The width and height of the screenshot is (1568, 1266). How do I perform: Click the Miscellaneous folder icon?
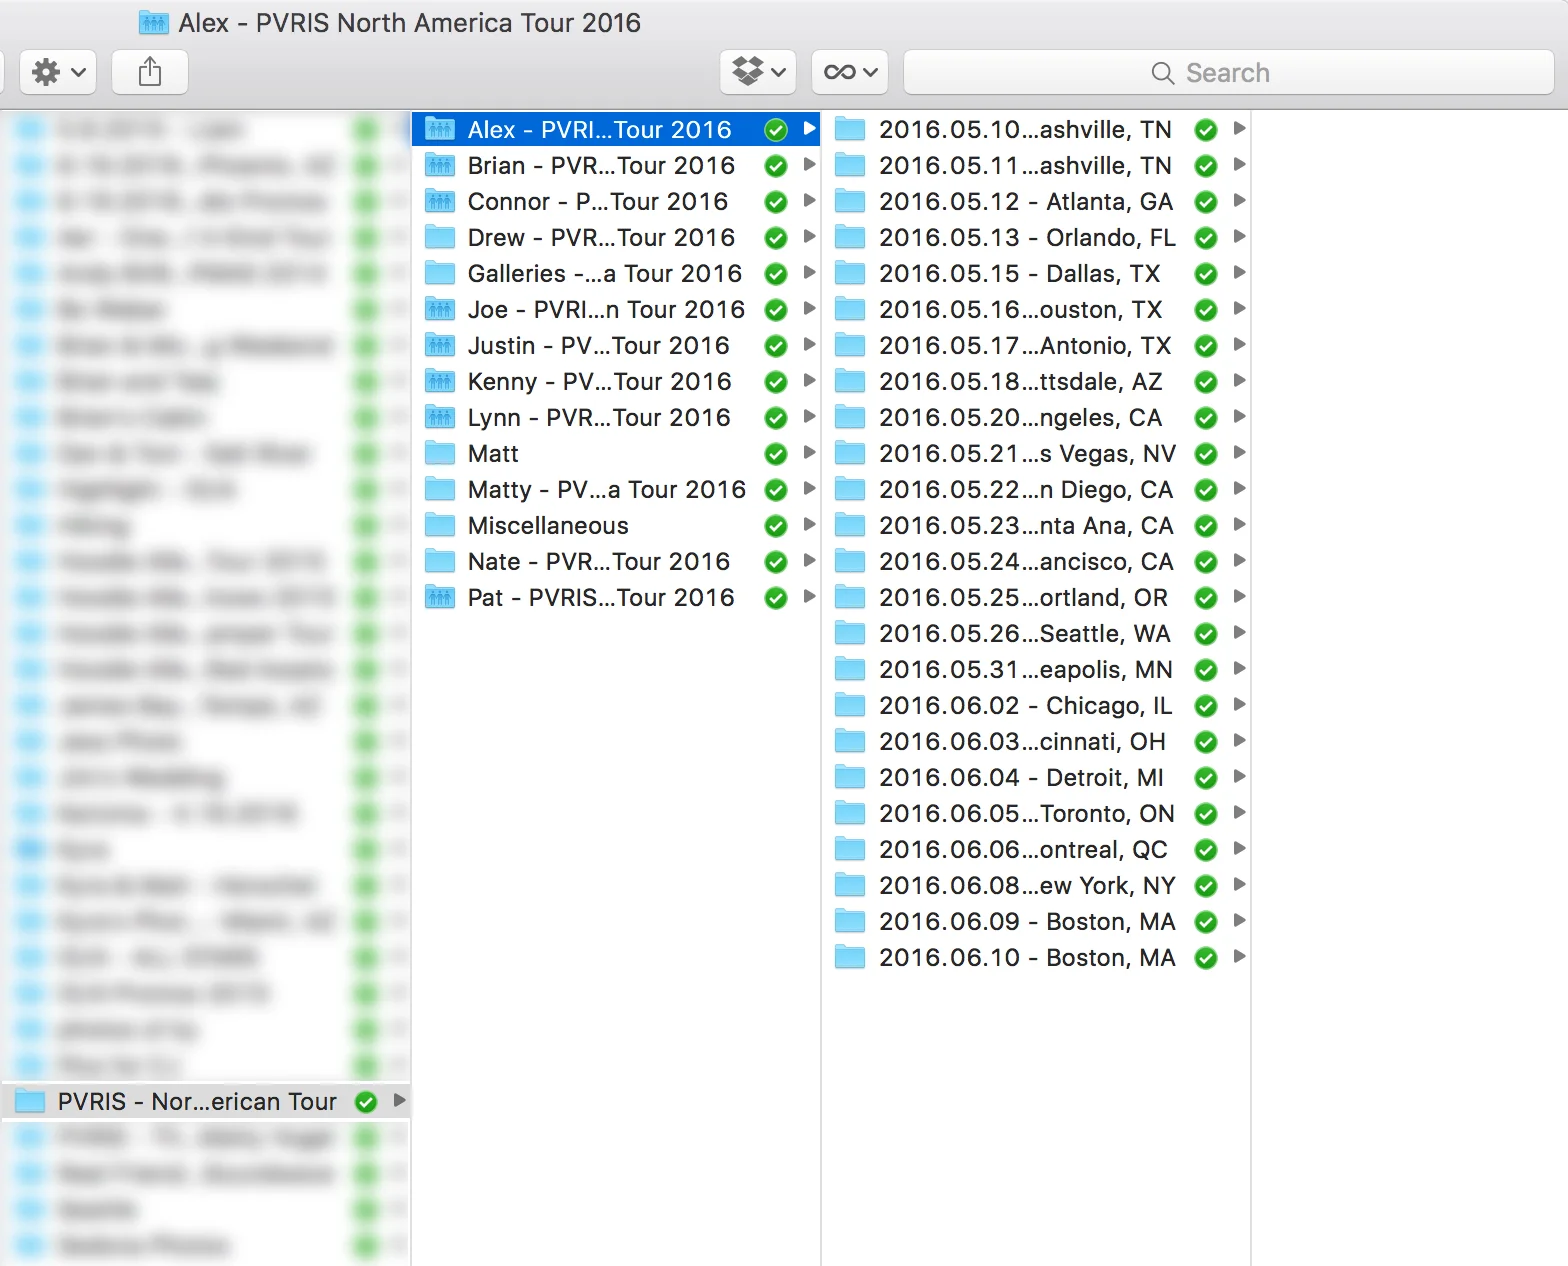[x=440, y=525]
